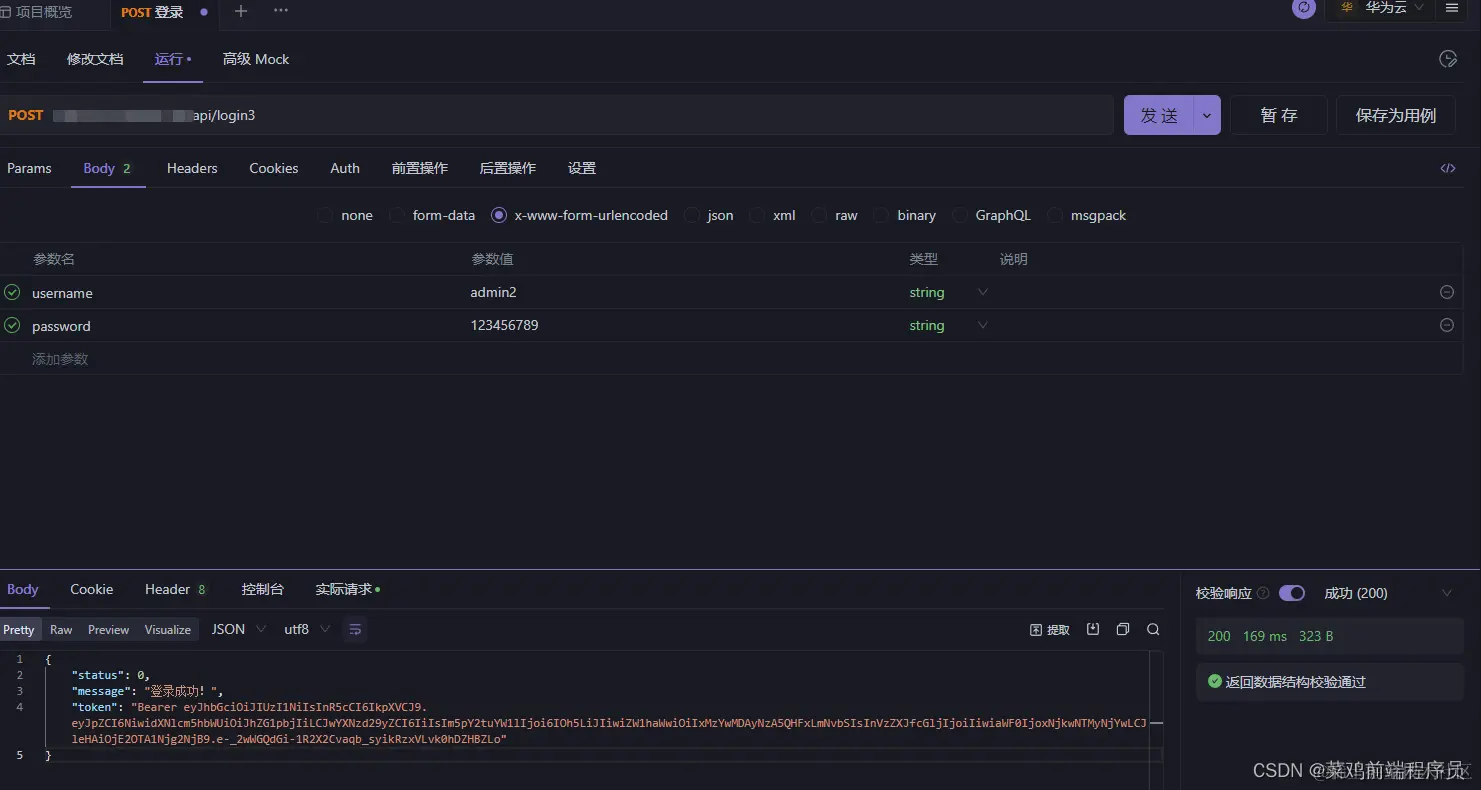Download the response body
The height and width of the screenshot is (790, 1481).
[x=1093, y=629]
